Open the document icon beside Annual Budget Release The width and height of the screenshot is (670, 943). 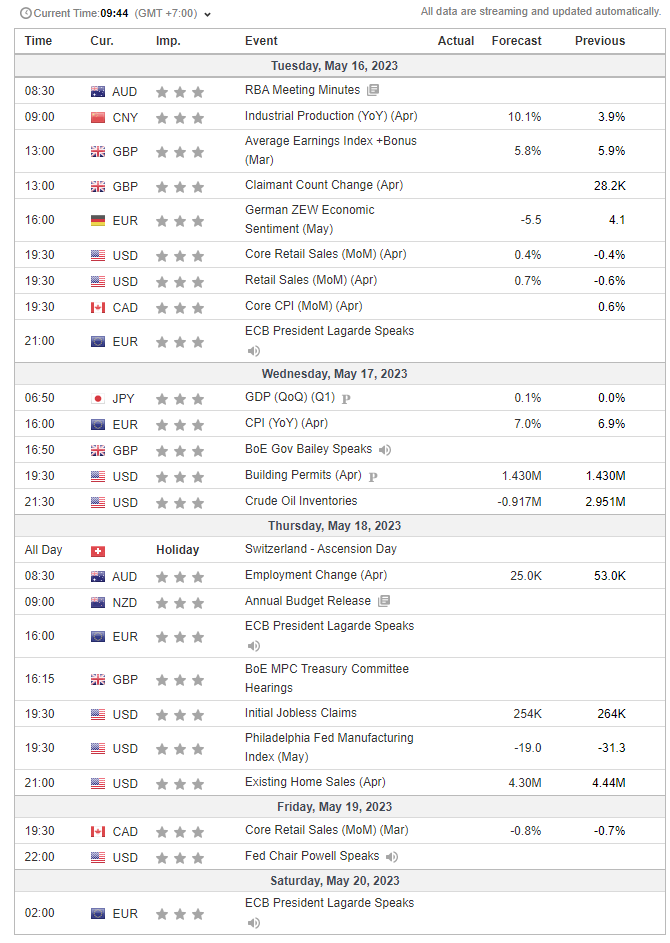pos(384,602)
